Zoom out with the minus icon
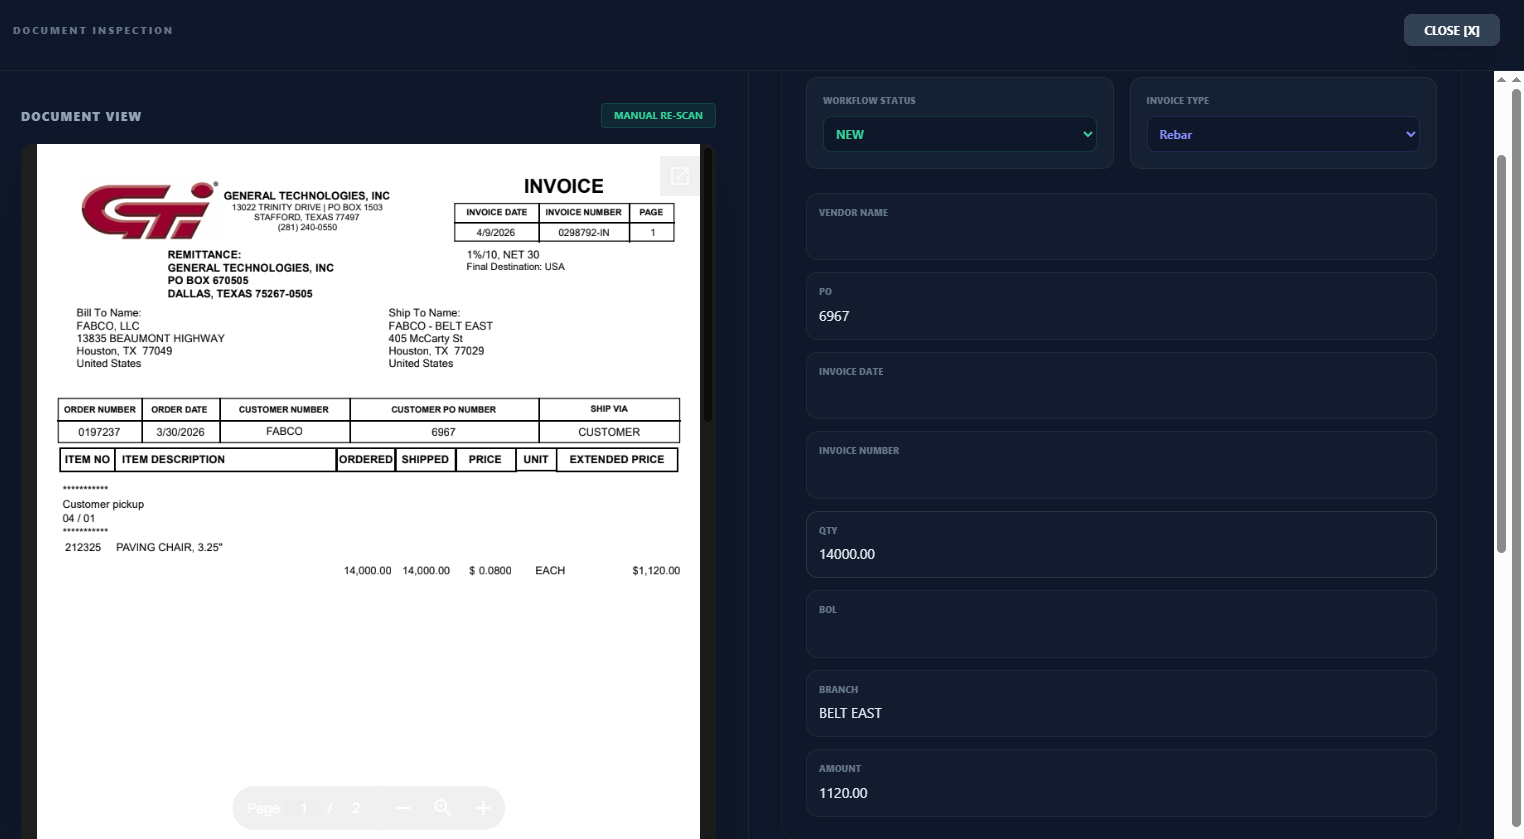1524x839 pixels. click(403, 808)
